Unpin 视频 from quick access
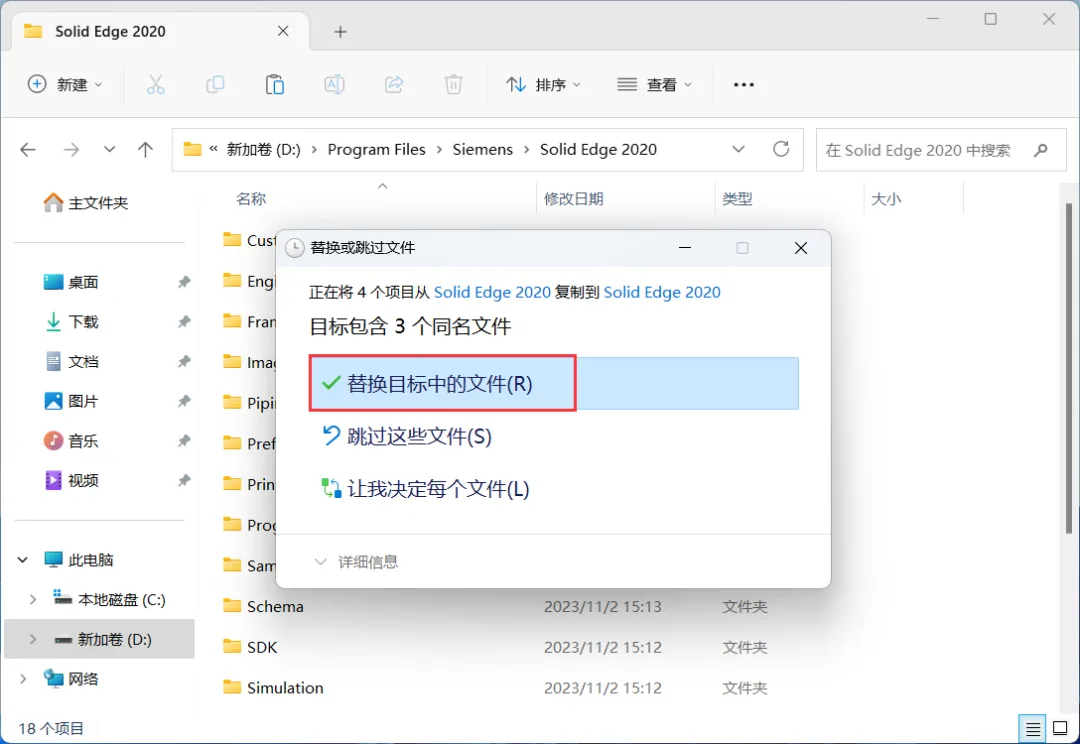Viewport: 1080px width, 744px height. click(x=184, y=480)
